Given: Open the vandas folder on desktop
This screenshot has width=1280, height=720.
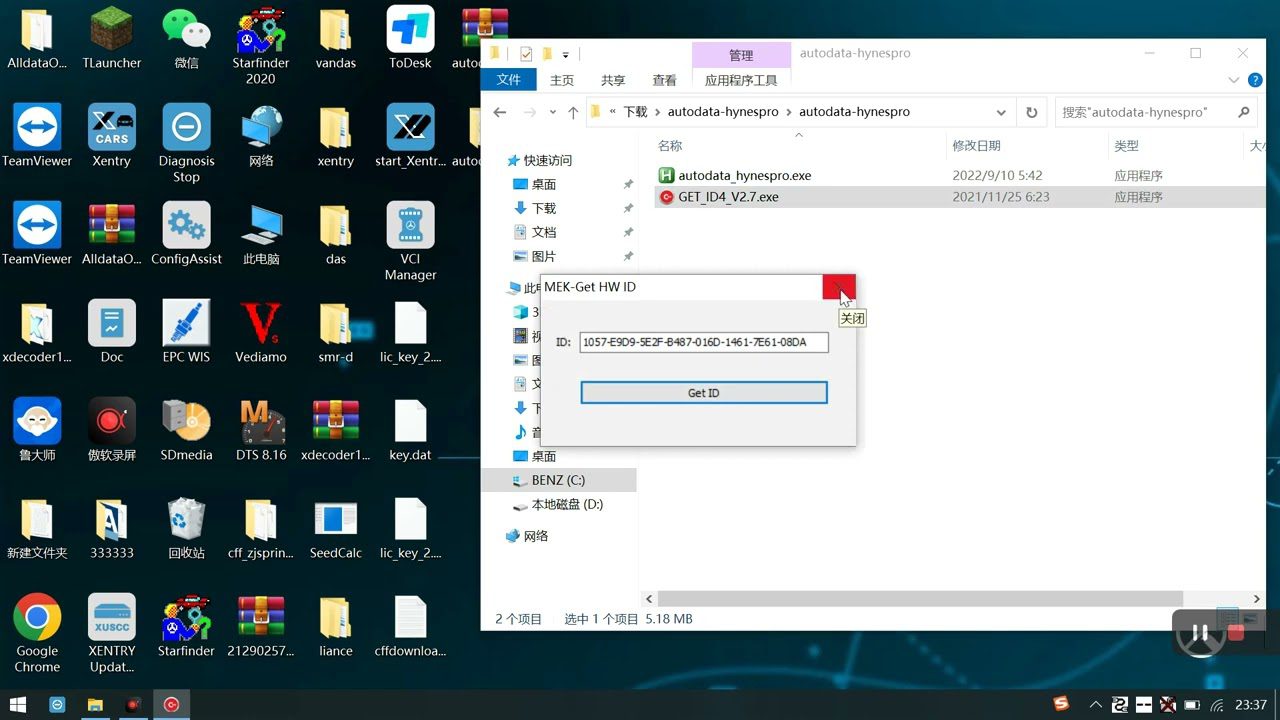Looking at the screenshot, I should pos(335,38).
